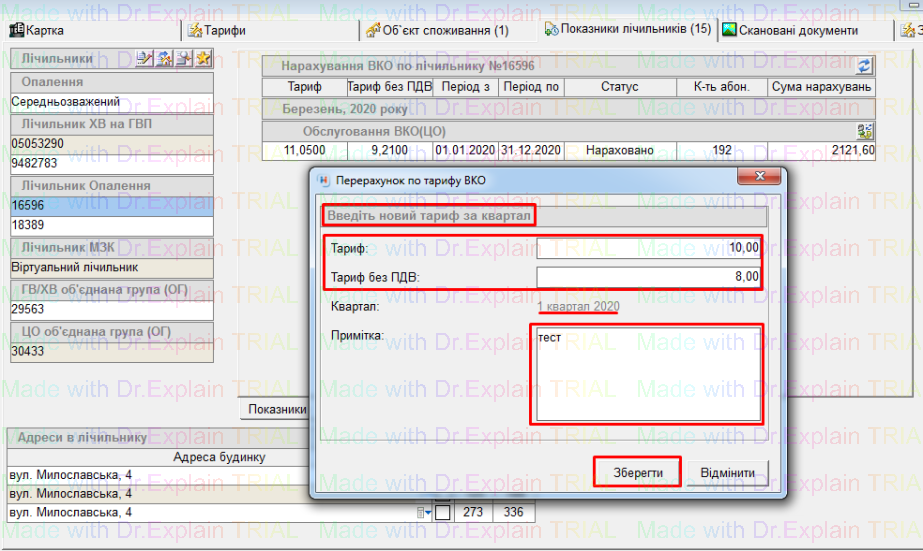Viewport: 923px width, 551px height.
Task: Click into the Тариф input field
Action: [649, 248]
